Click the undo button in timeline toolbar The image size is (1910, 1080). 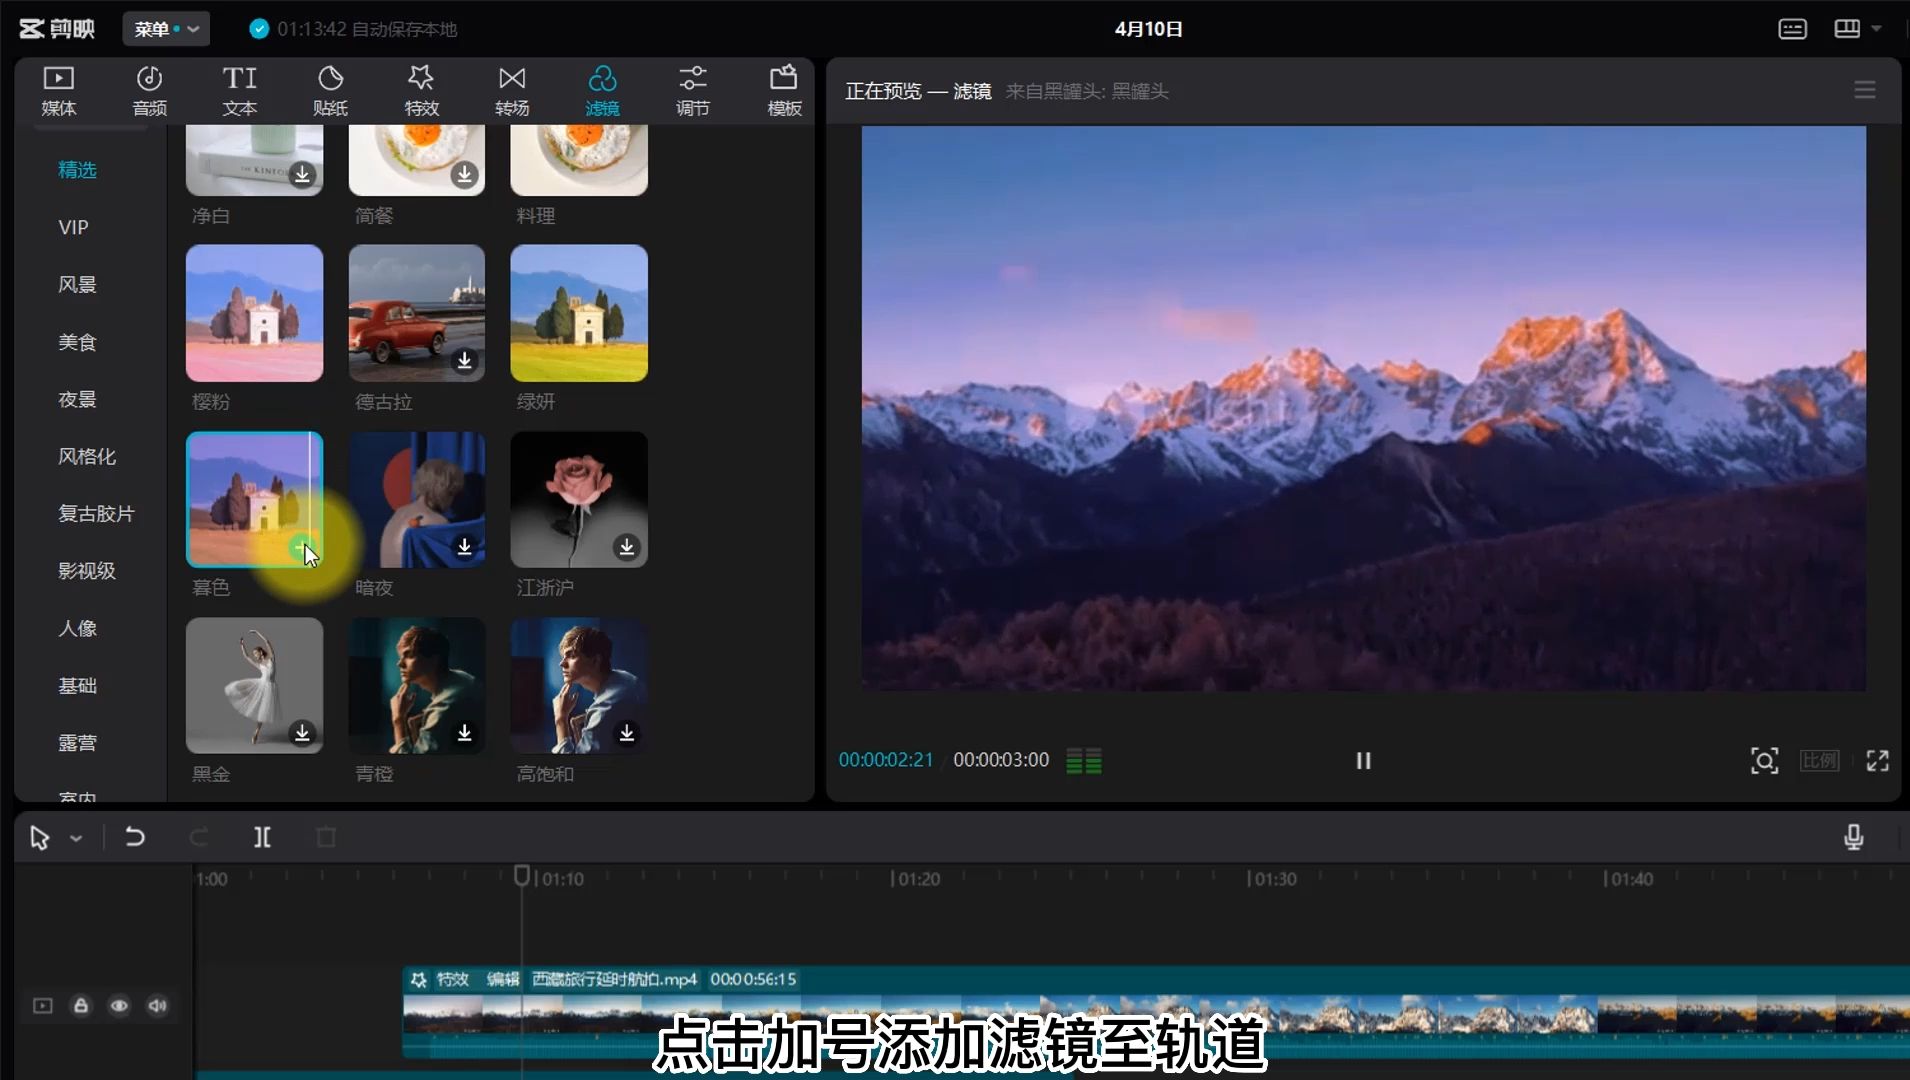coord(135,837)
